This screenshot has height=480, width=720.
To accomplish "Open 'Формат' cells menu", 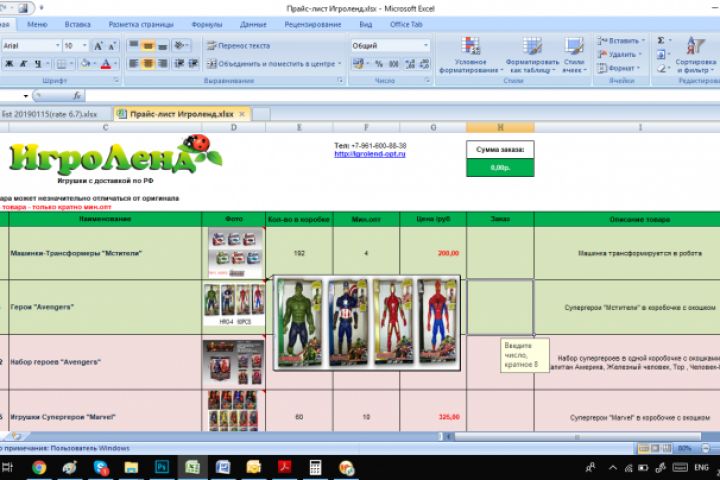I will [x=618, y=68].
